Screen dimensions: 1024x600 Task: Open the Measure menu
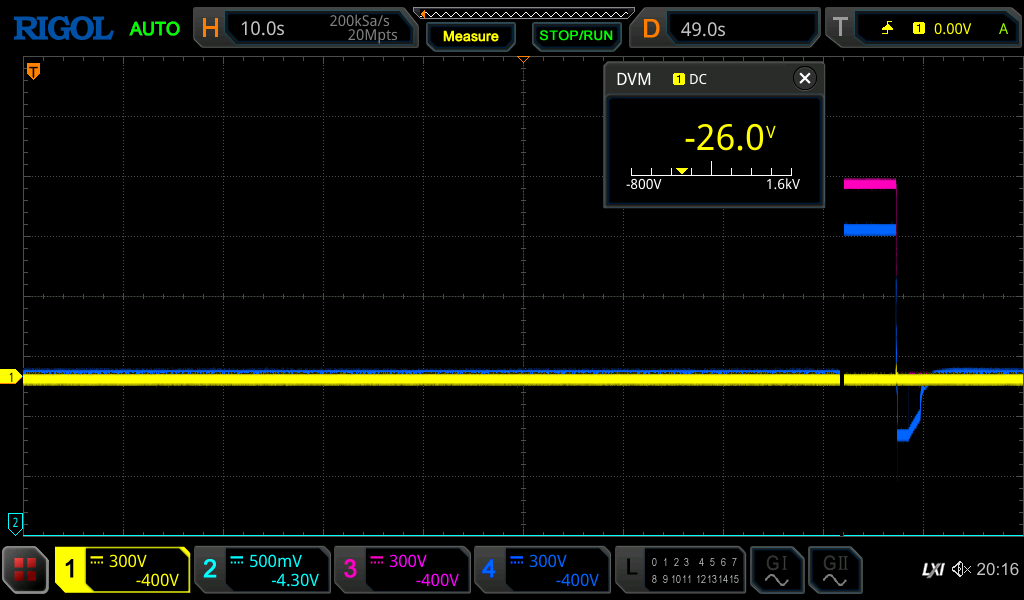click(x=470, y=36)
